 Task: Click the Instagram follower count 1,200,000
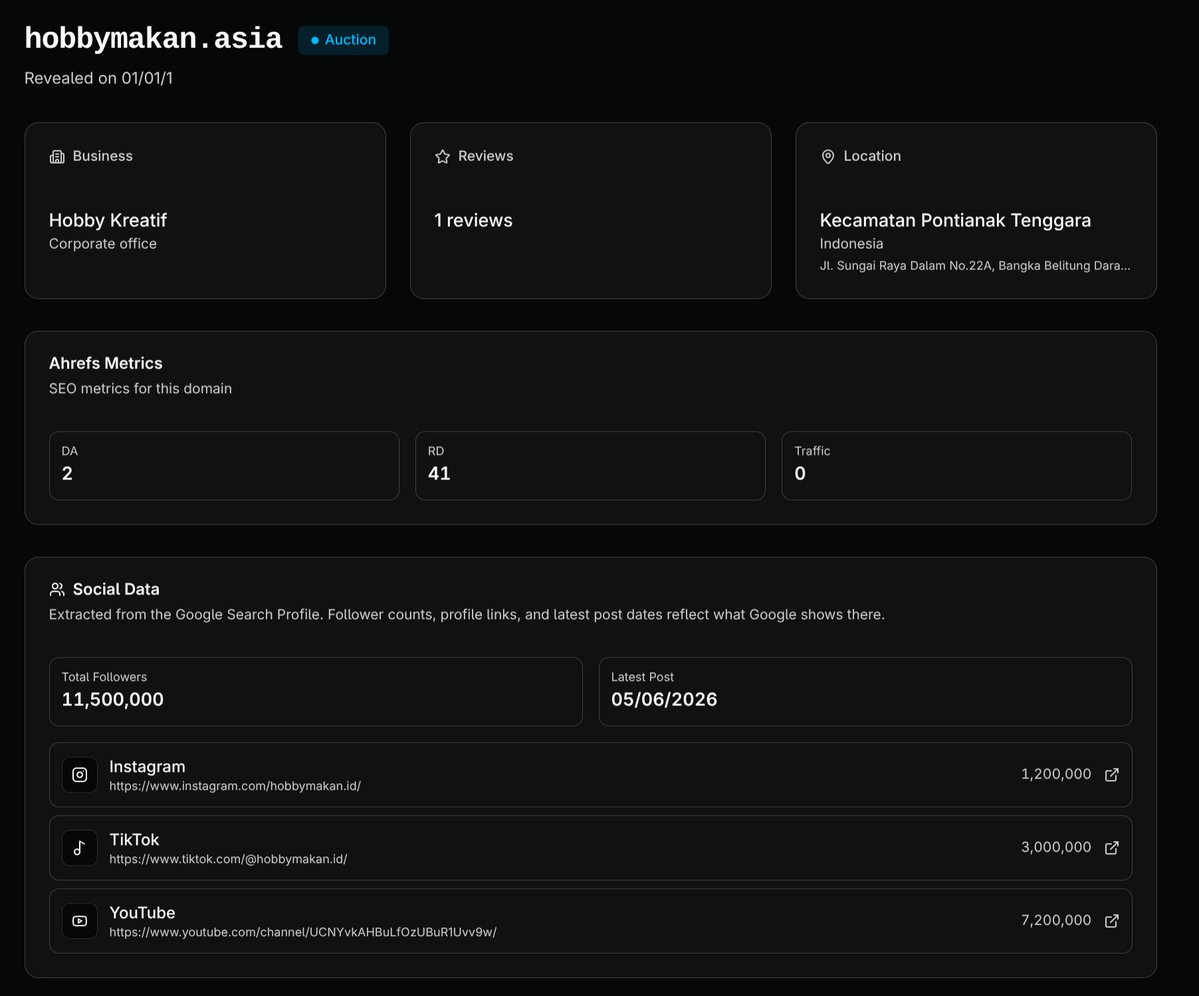click(x=1056, y=774)
